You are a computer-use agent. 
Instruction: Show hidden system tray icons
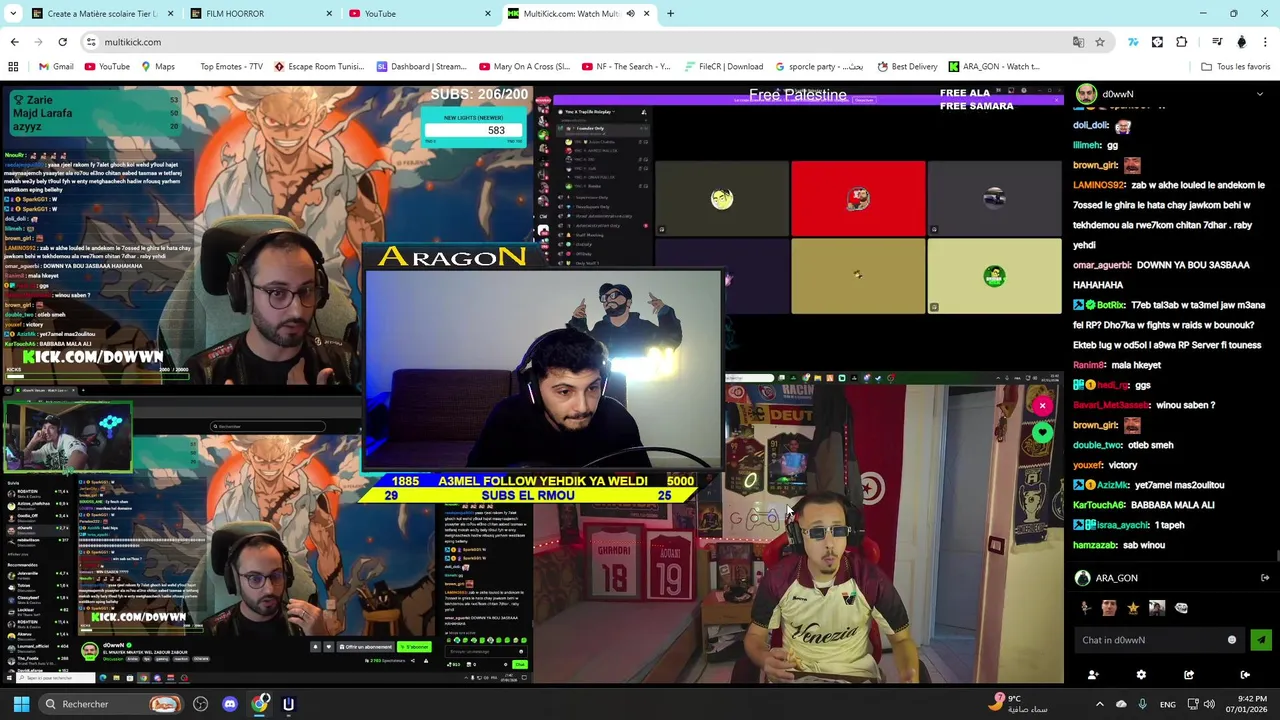pyautogui.click(x=1099, y=704)
